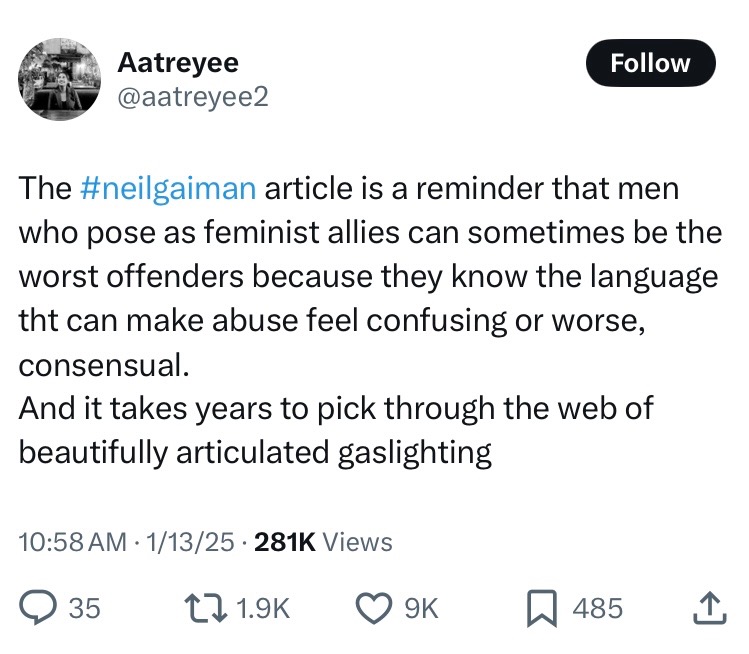The width and height of the screenshot is (749, 654).
Task: Click the 9K likes count
Action: pos(422,607)
